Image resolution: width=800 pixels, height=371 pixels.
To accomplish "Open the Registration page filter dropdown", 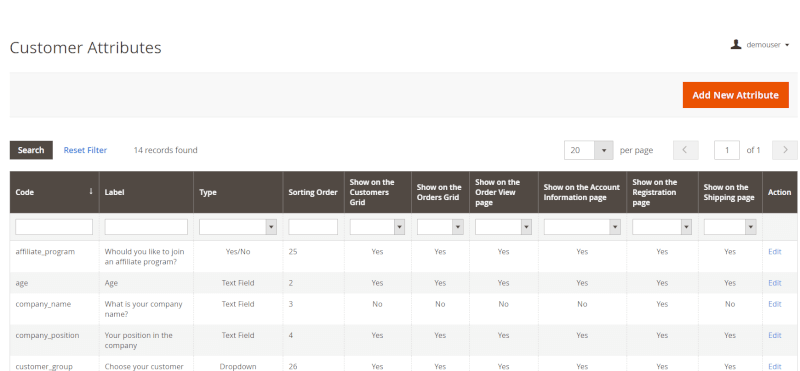I will [662, 227].
